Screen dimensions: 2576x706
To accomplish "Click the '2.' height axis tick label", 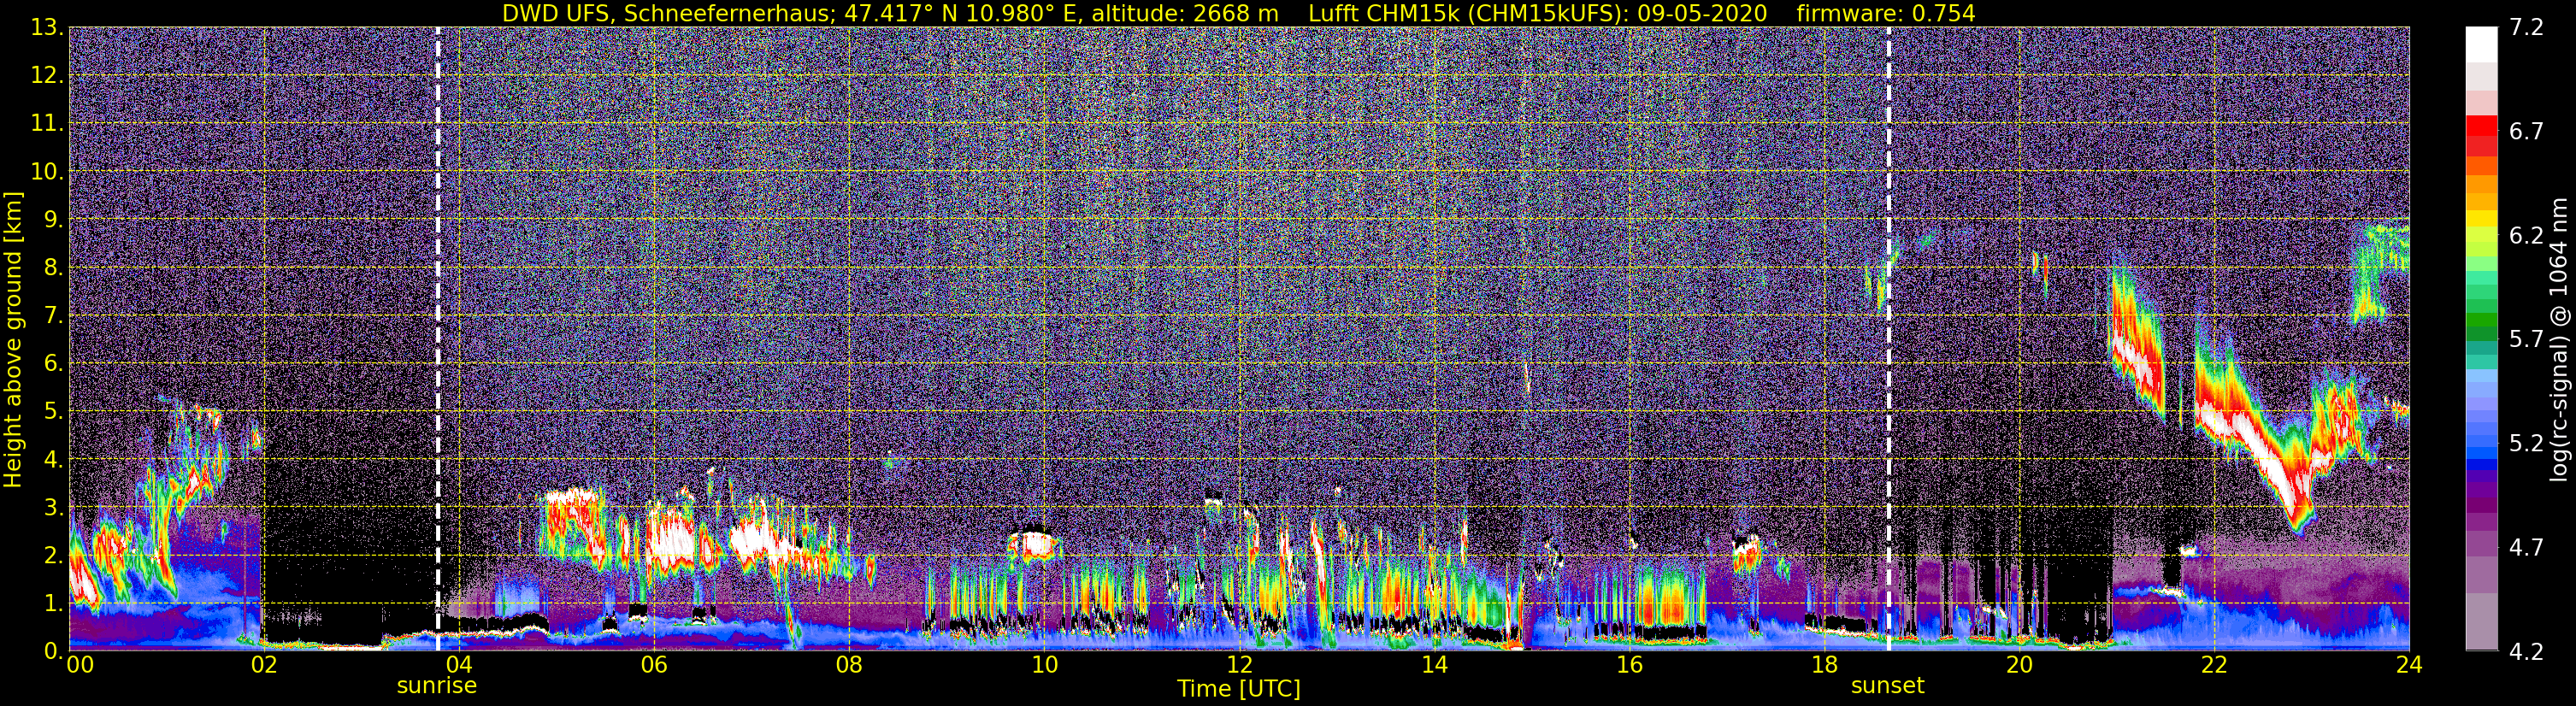I will tap(54, 555).
